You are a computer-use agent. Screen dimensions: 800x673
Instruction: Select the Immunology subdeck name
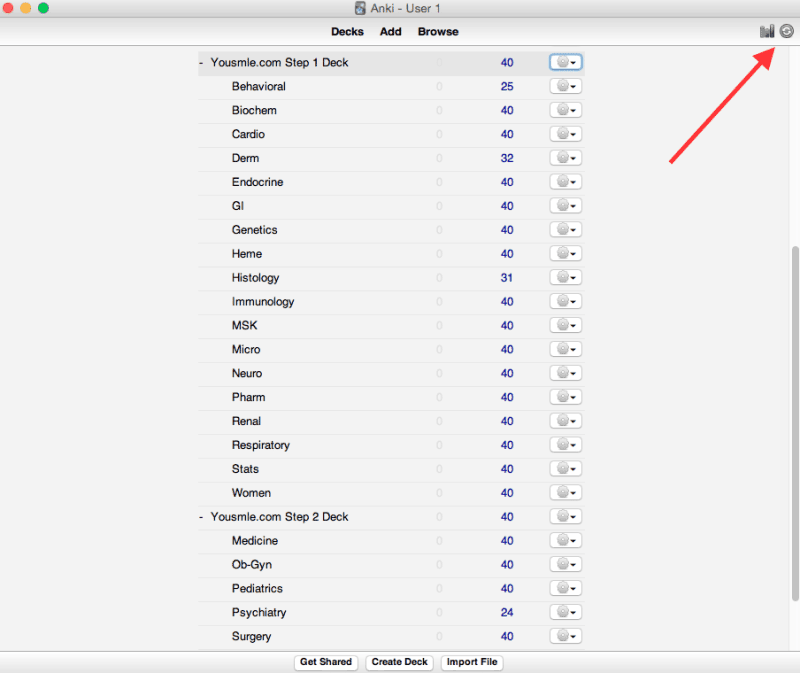[263, 302]
